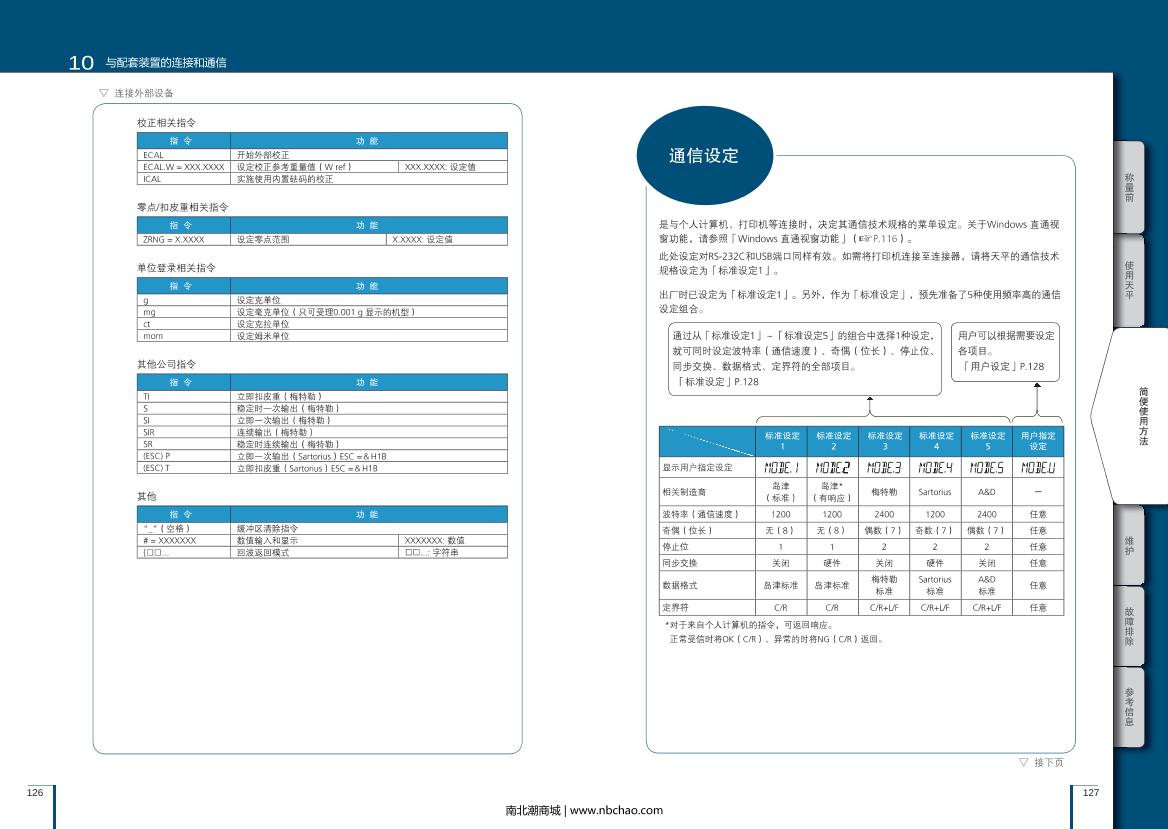
Task: Click the MODE.U user setting icon
Action: (1038, 467)
